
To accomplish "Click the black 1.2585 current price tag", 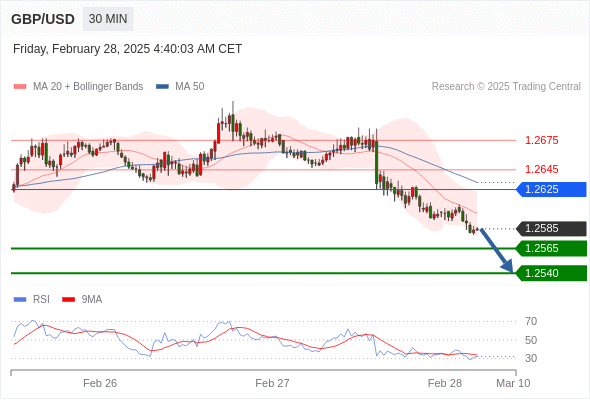I will pyautogui.click(x=551, y=228).
